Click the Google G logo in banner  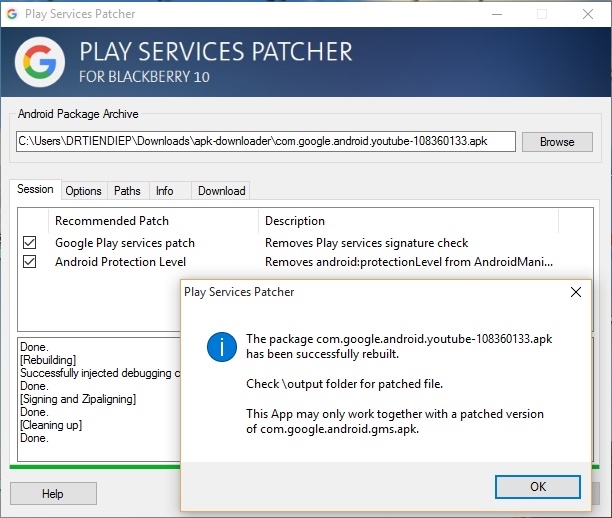40,63
